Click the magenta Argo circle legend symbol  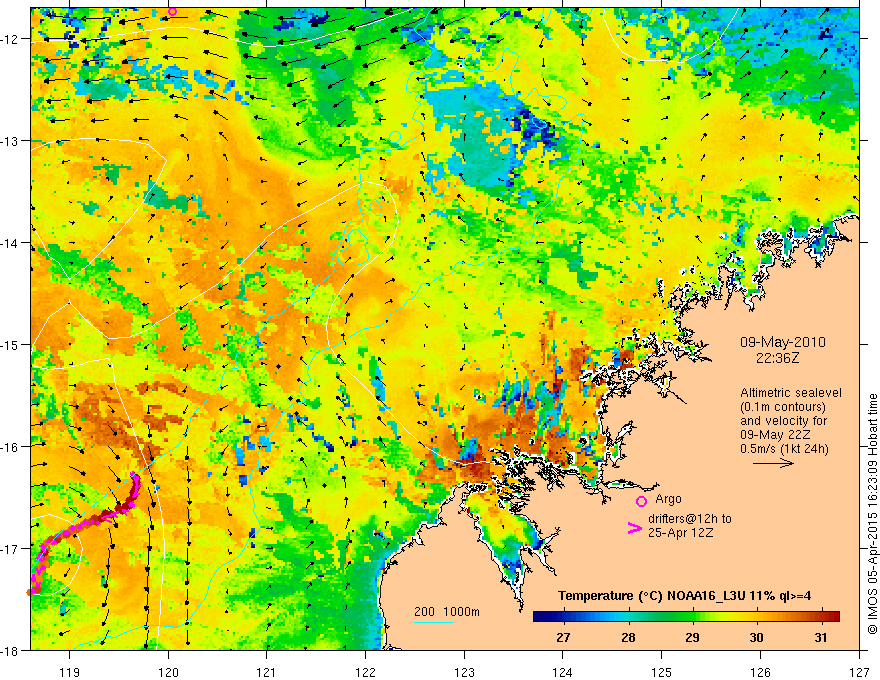point(641,501)
